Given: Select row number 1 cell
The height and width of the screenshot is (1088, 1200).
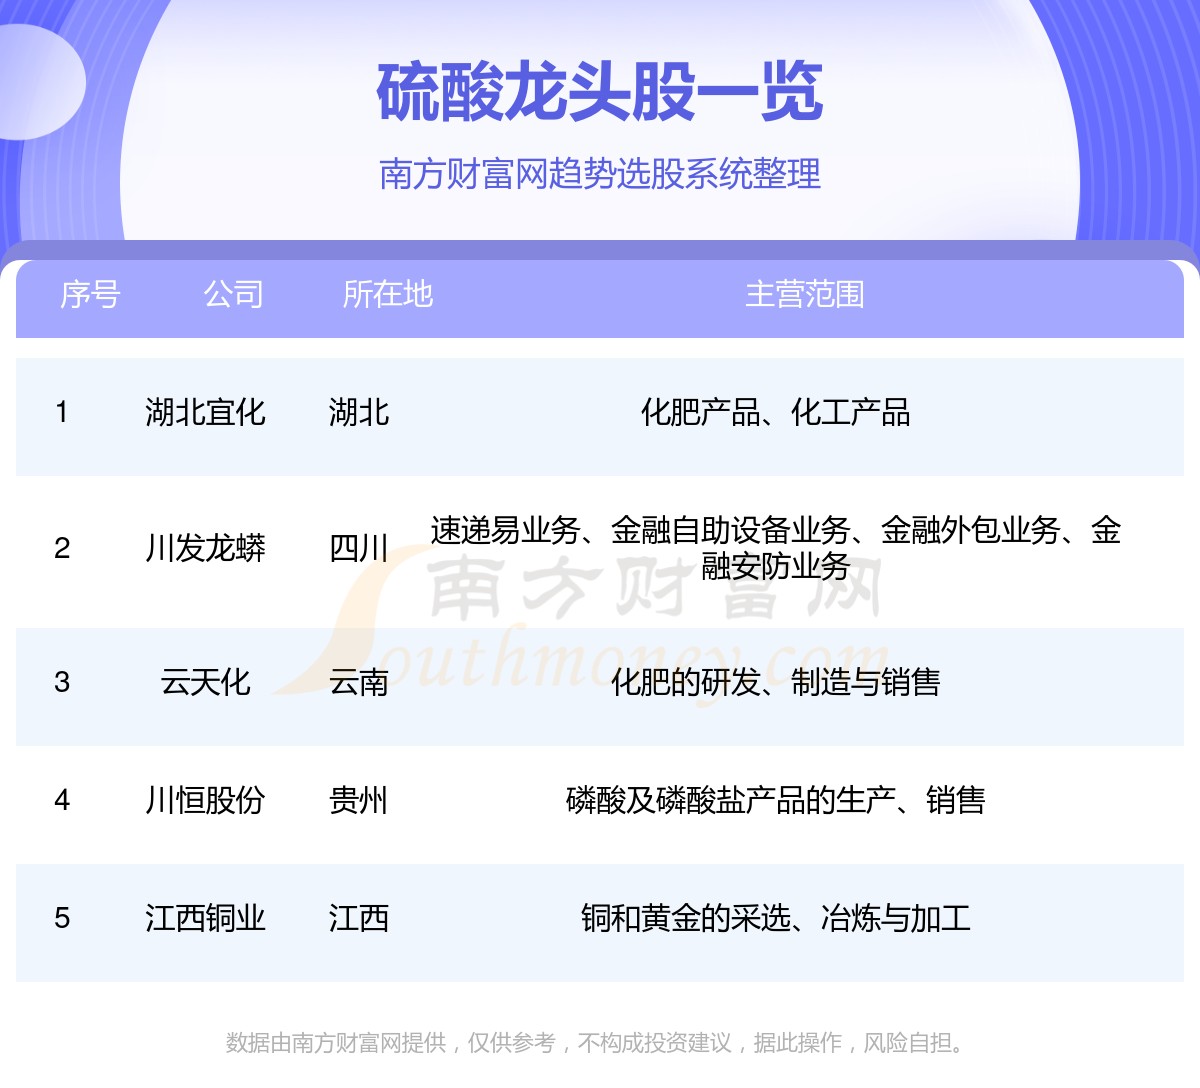Looking at the screenshot, I should [x=62, y=412].
